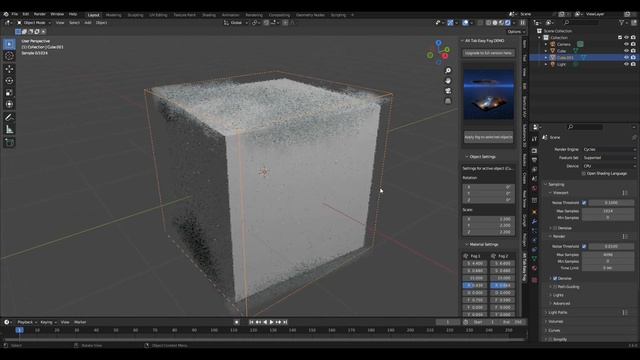640x360 pixels.
Task: Open the Feature Set dropdown
Action: 609,158
